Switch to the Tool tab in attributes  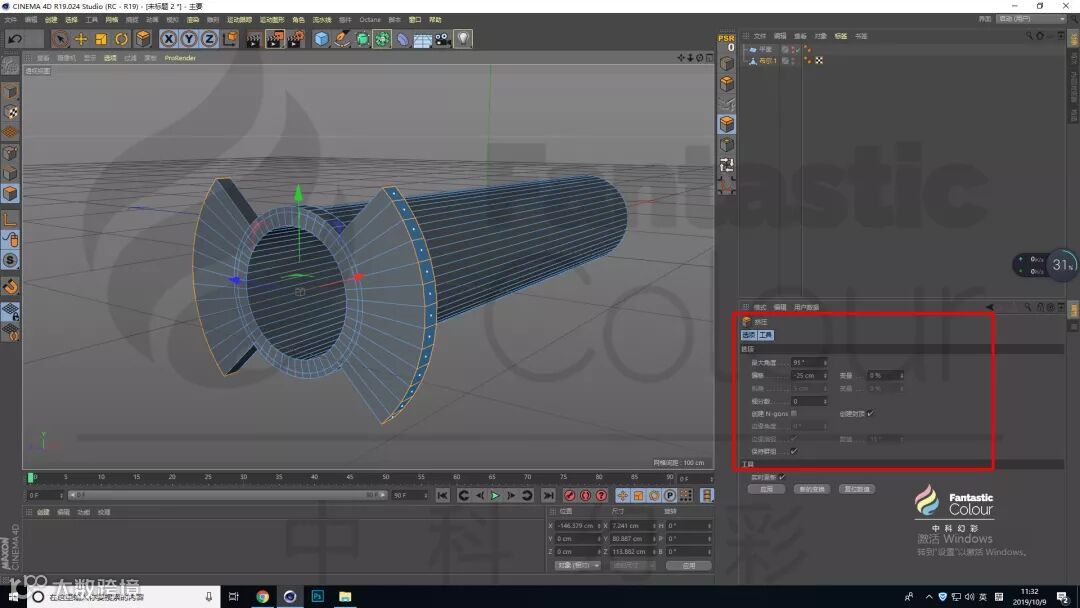766,335
